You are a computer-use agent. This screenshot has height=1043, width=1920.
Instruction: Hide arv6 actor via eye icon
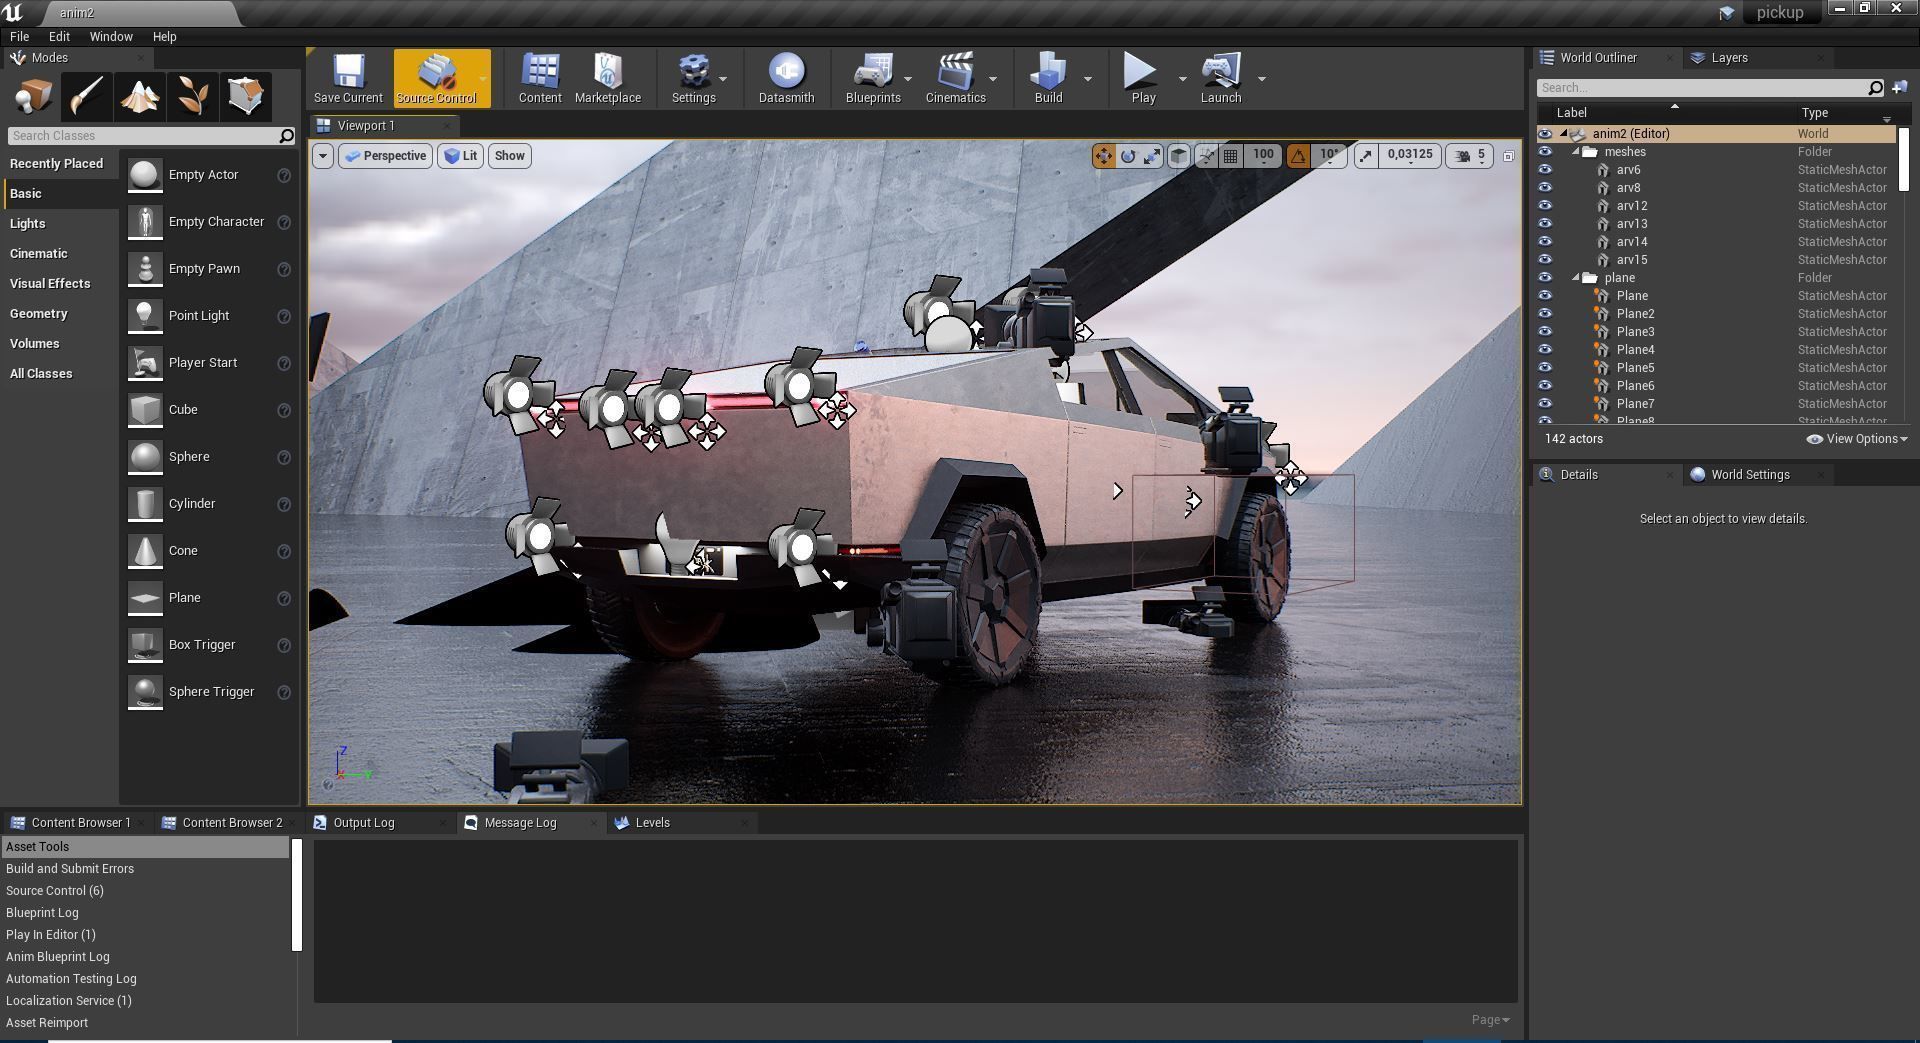pyautogui.click(x=1545, y=170)
